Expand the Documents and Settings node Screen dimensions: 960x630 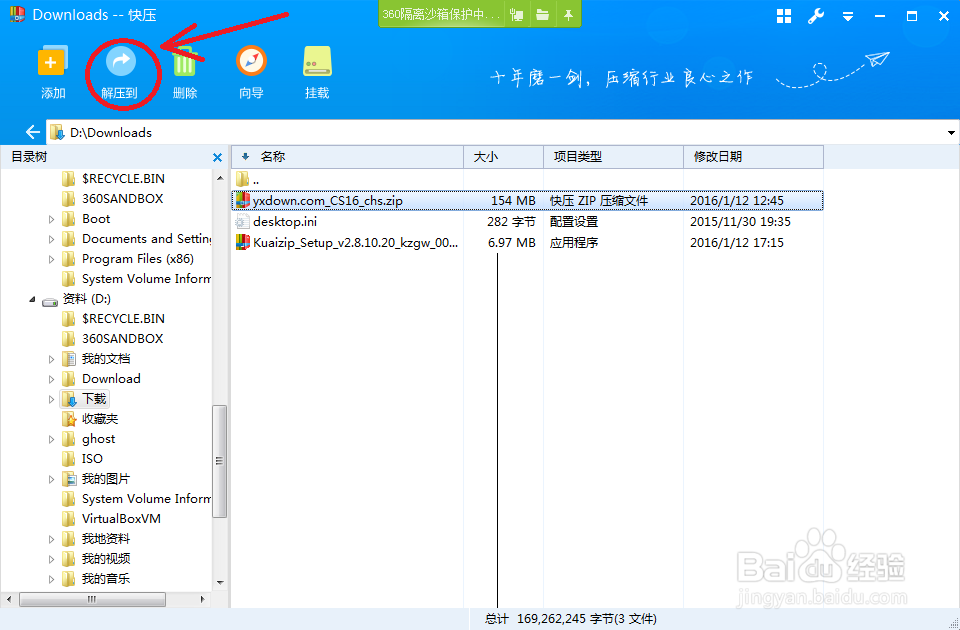(51, 239)
